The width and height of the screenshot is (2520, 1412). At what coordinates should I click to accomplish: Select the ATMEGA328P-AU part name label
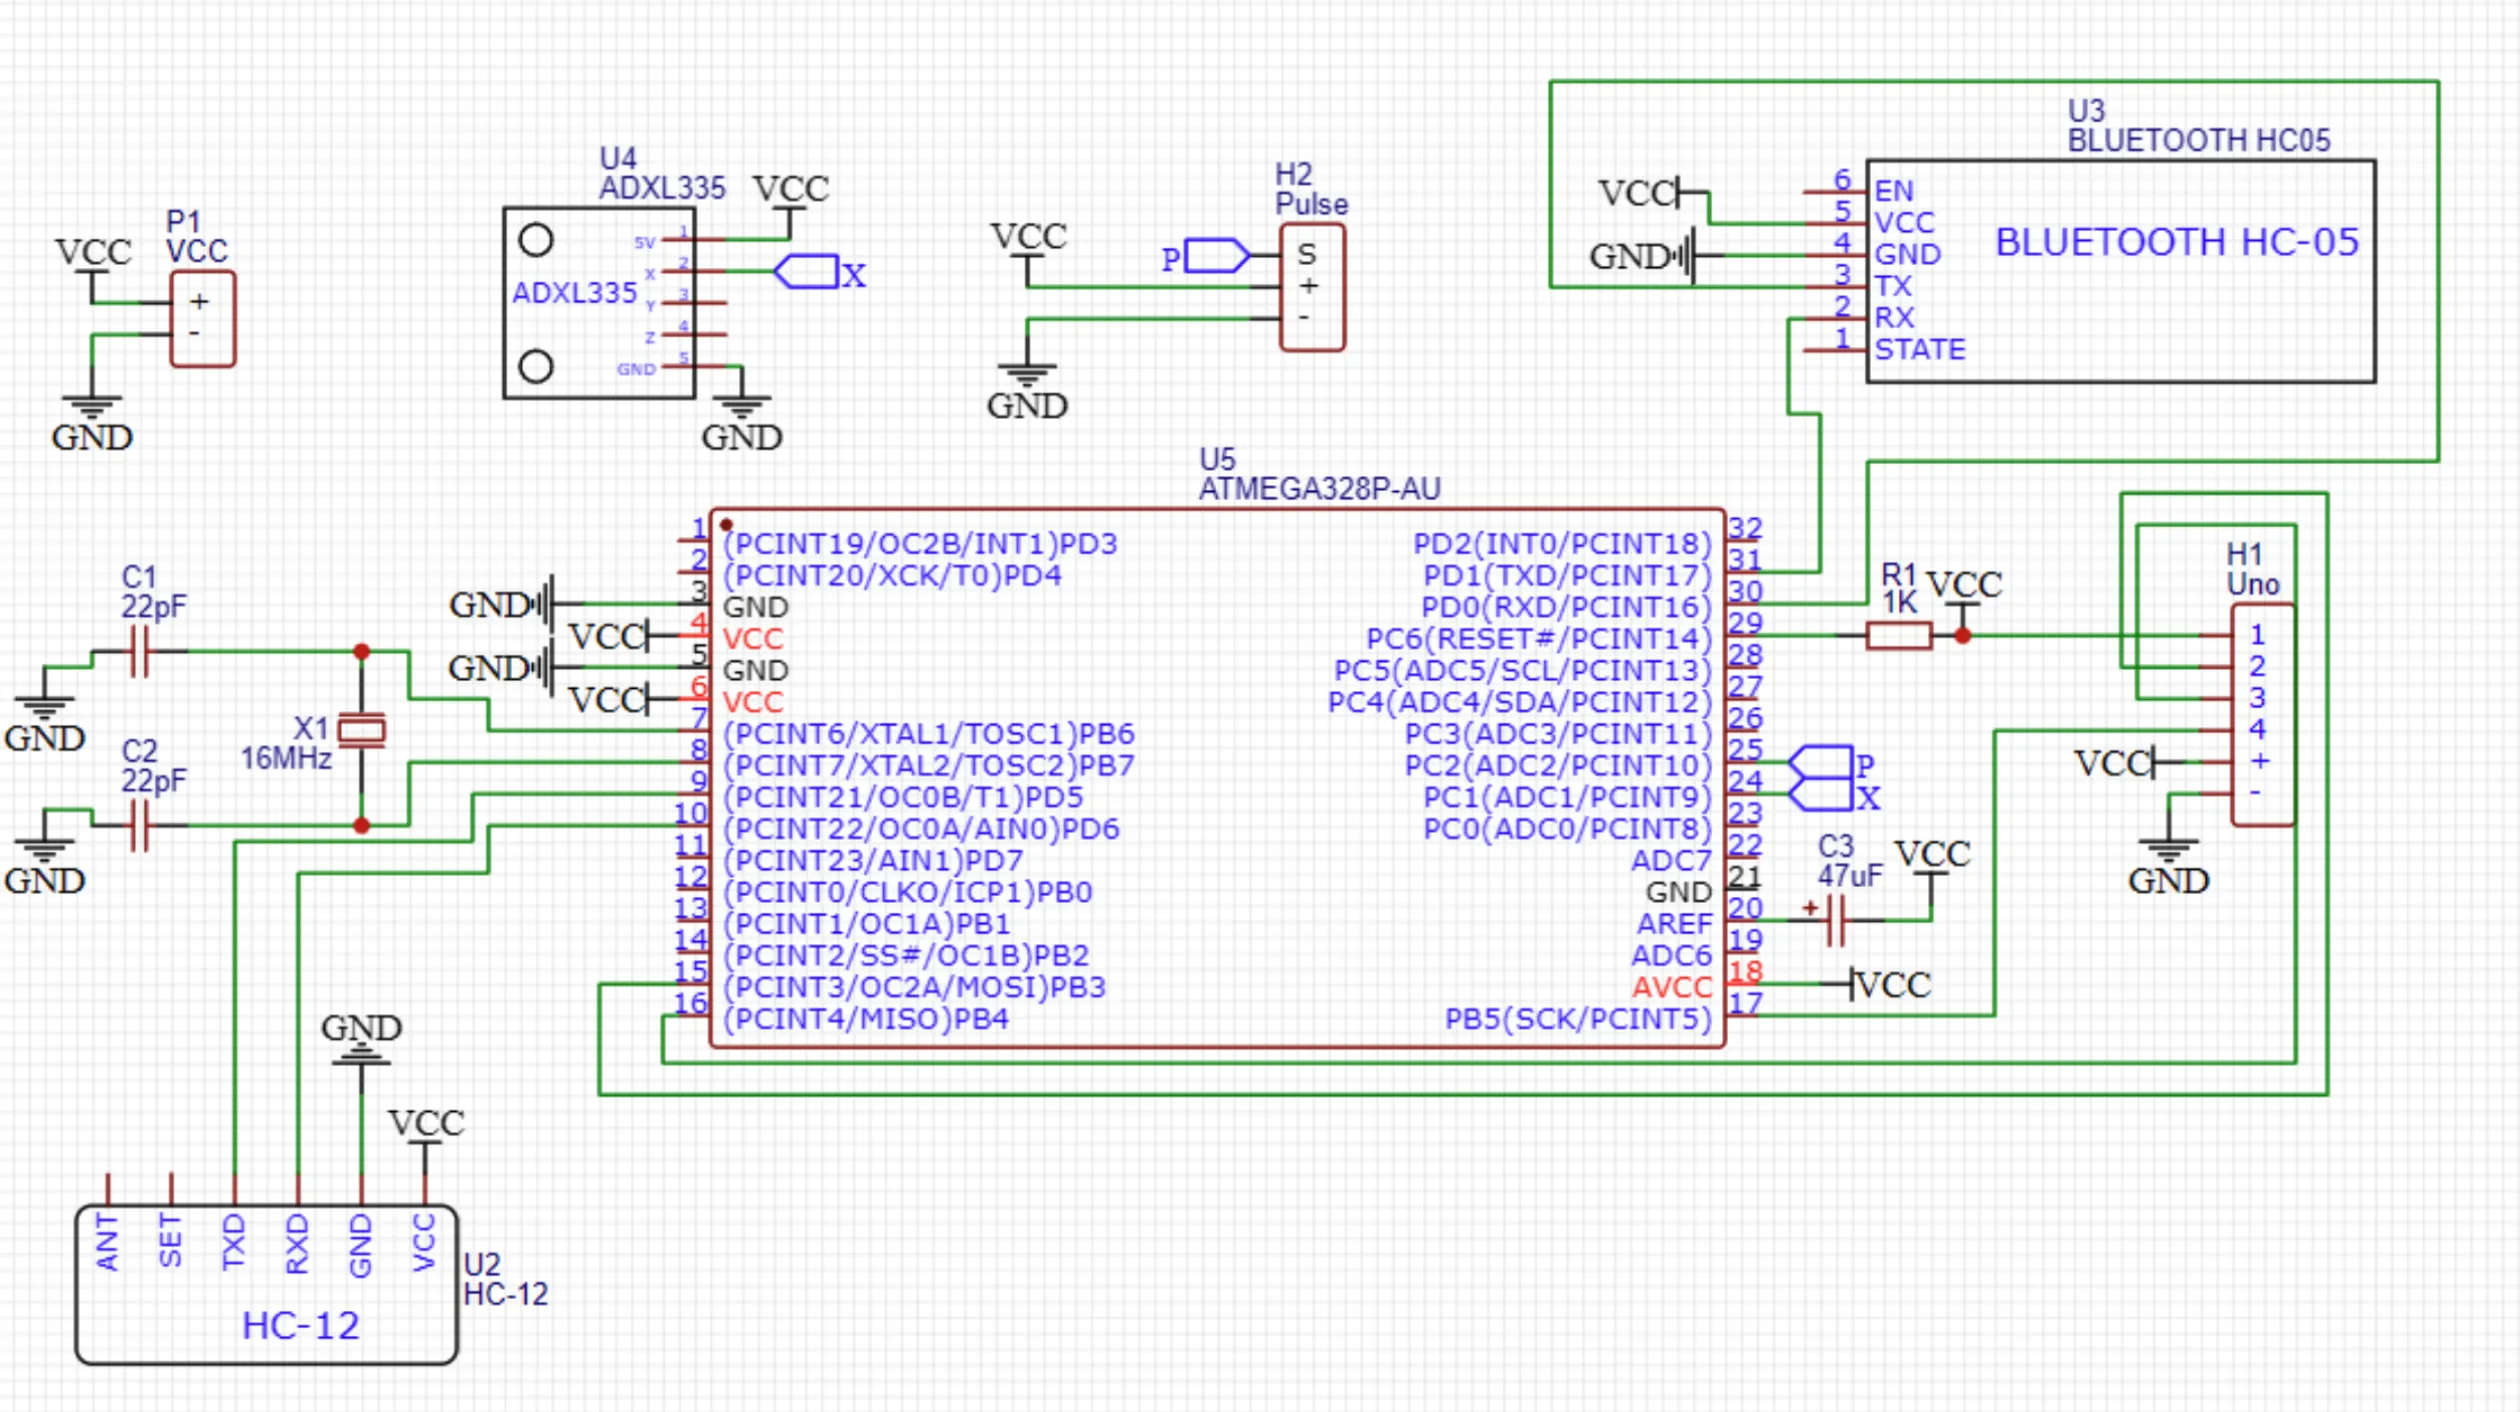[1319, 489]
